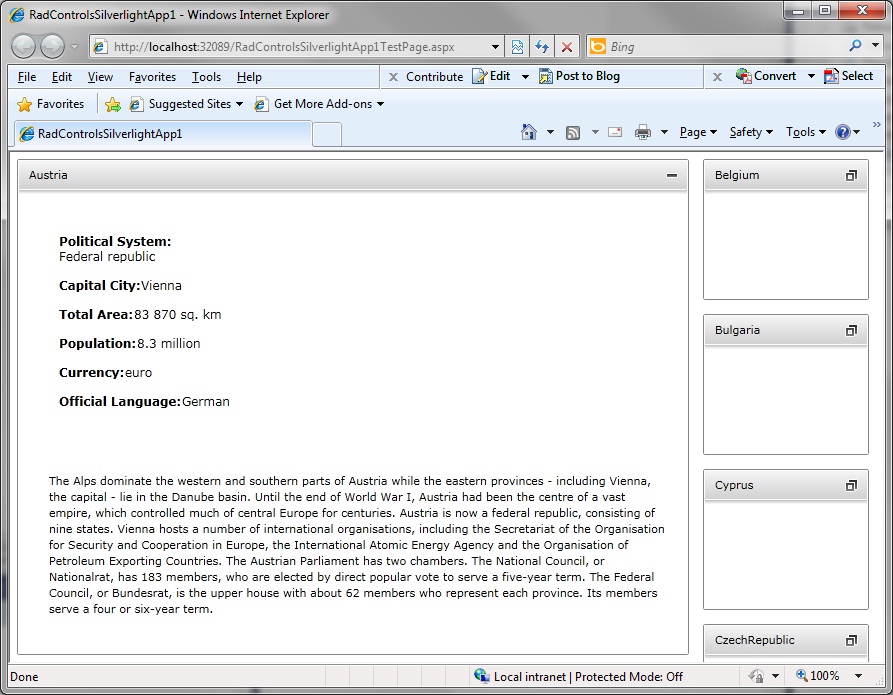
Task: Maximize the Bulgaria tile
Action: [x=851, y=330]
